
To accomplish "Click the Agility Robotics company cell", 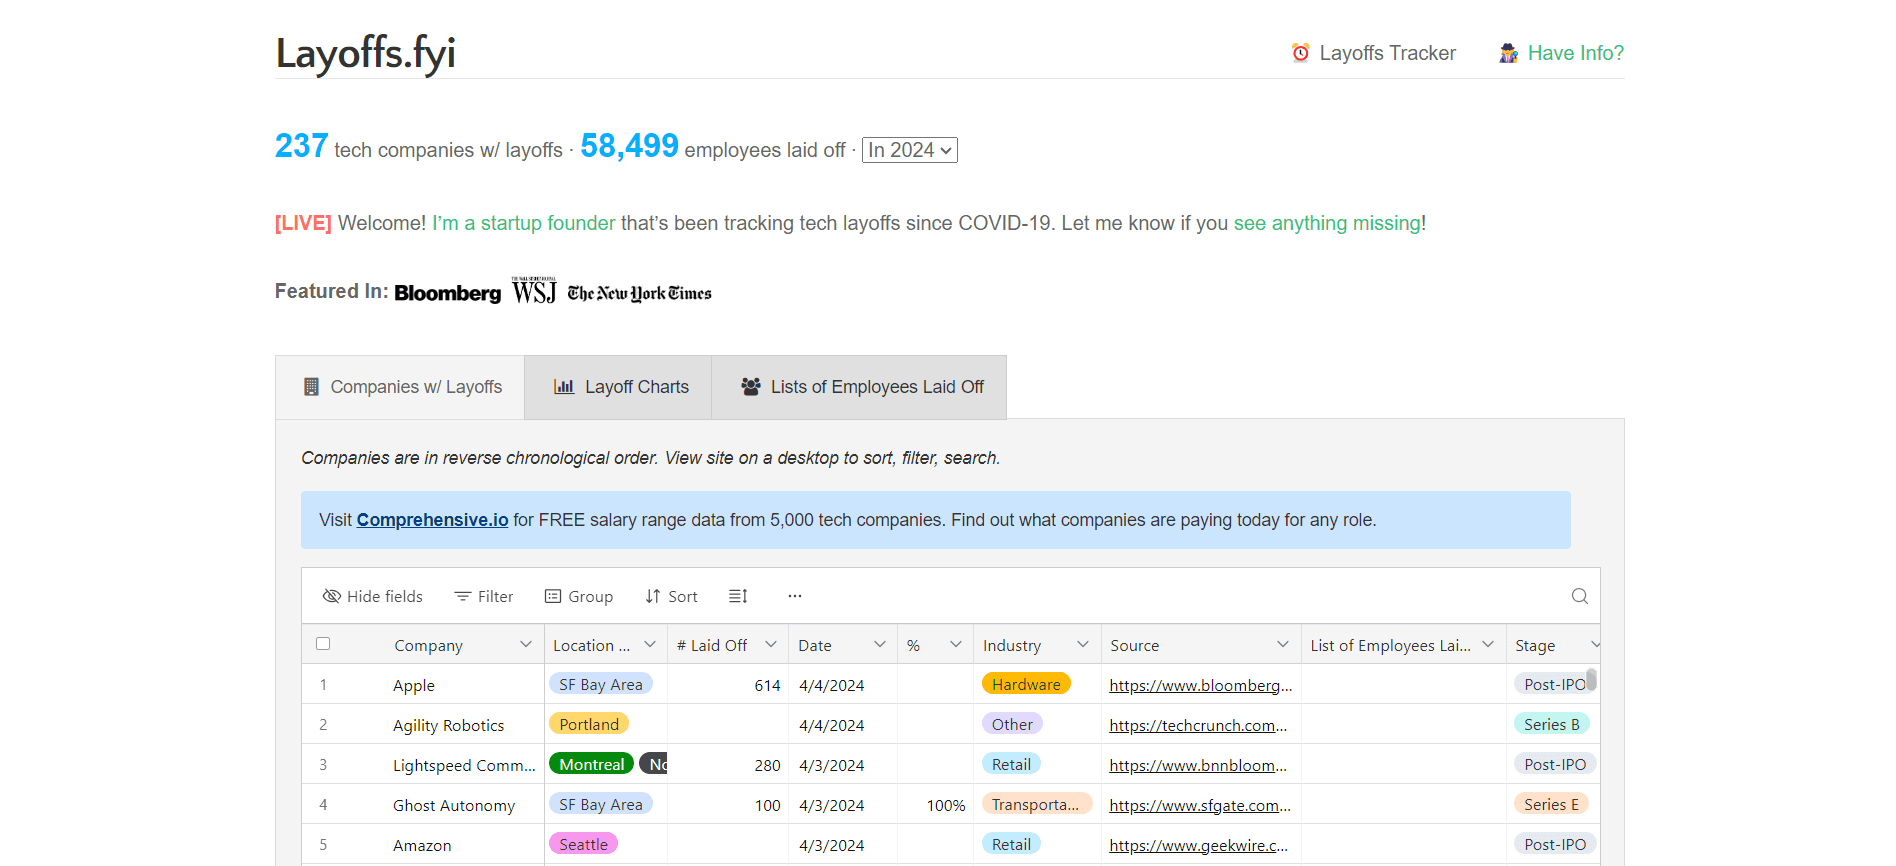I will tap(448, 725).
